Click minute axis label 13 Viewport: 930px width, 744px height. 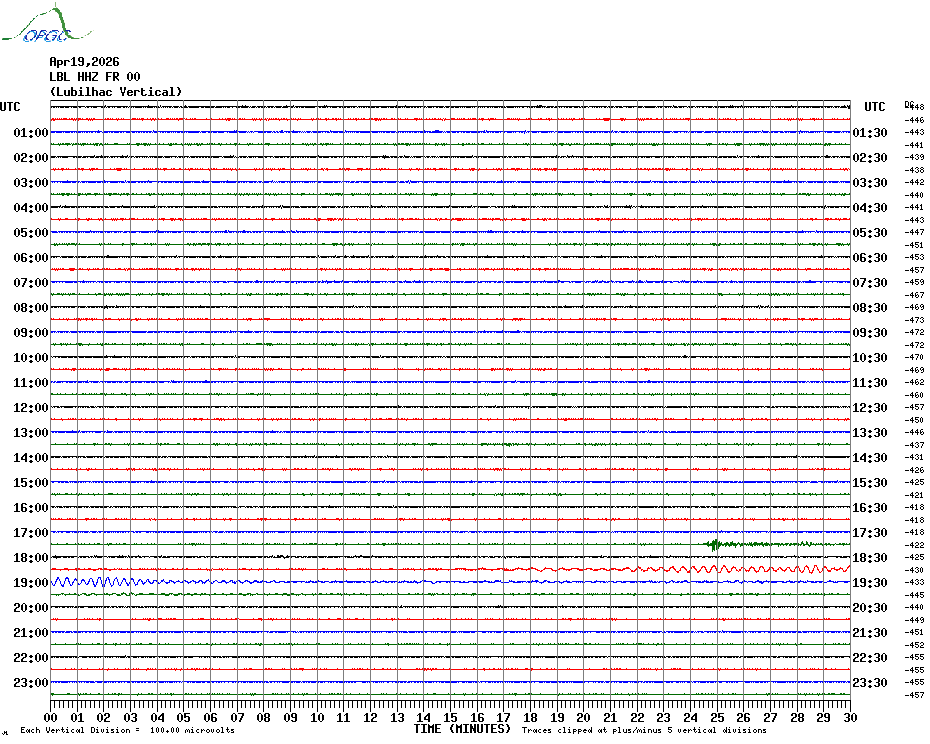[x=397, y=717]
